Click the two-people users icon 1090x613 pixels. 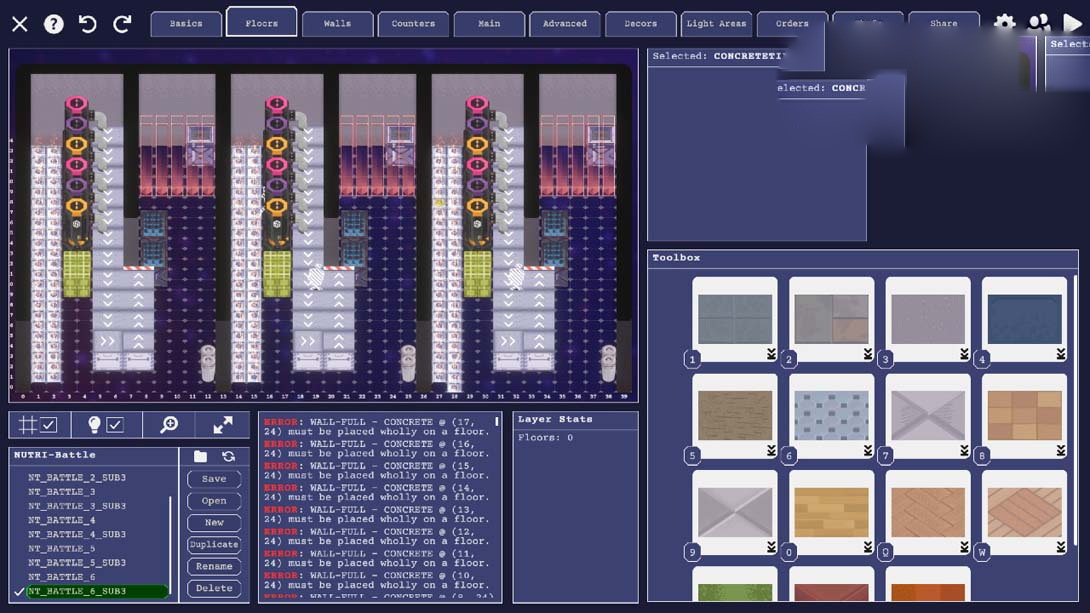tap(1039, 24)
